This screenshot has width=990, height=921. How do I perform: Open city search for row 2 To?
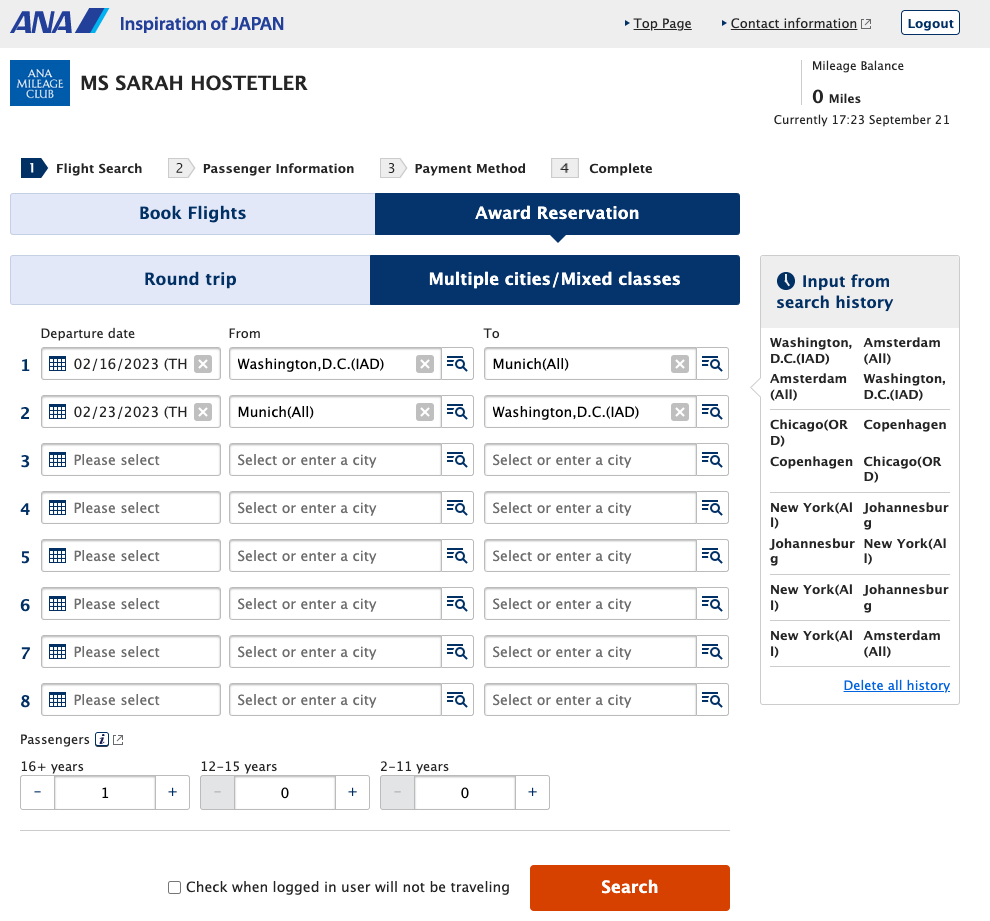(712, 412)
